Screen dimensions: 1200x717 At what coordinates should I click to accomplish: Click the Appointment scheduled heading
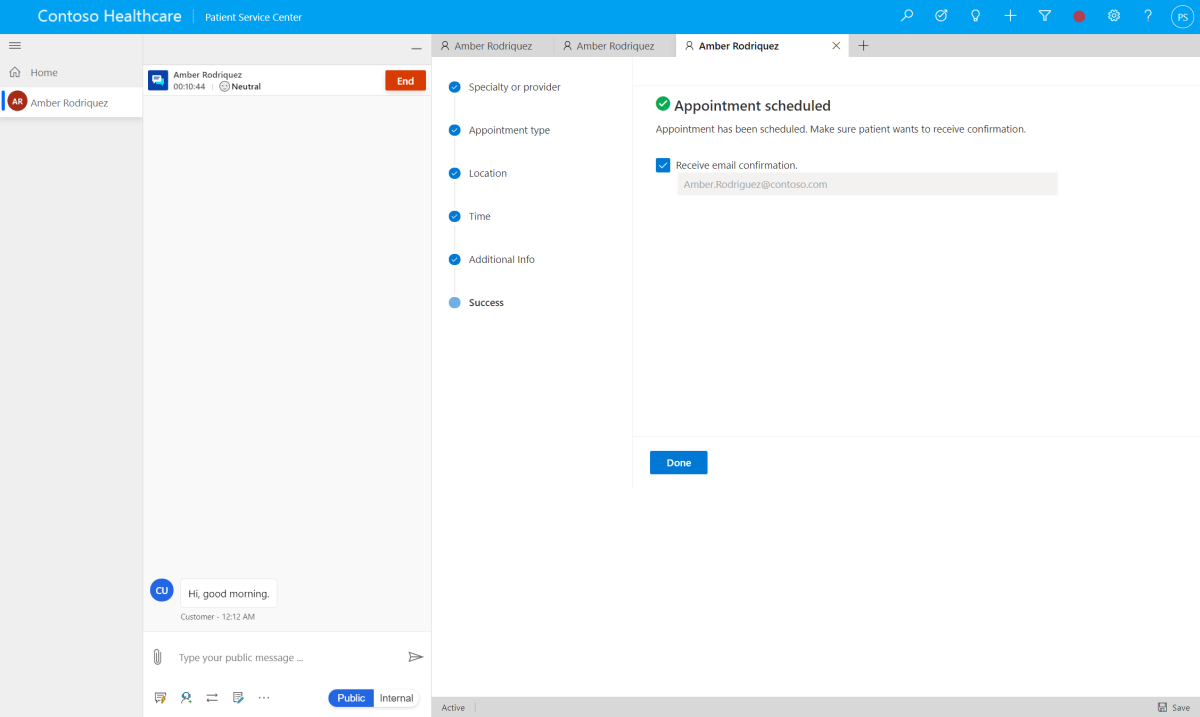pyautogui.click(x=752, y=106)
